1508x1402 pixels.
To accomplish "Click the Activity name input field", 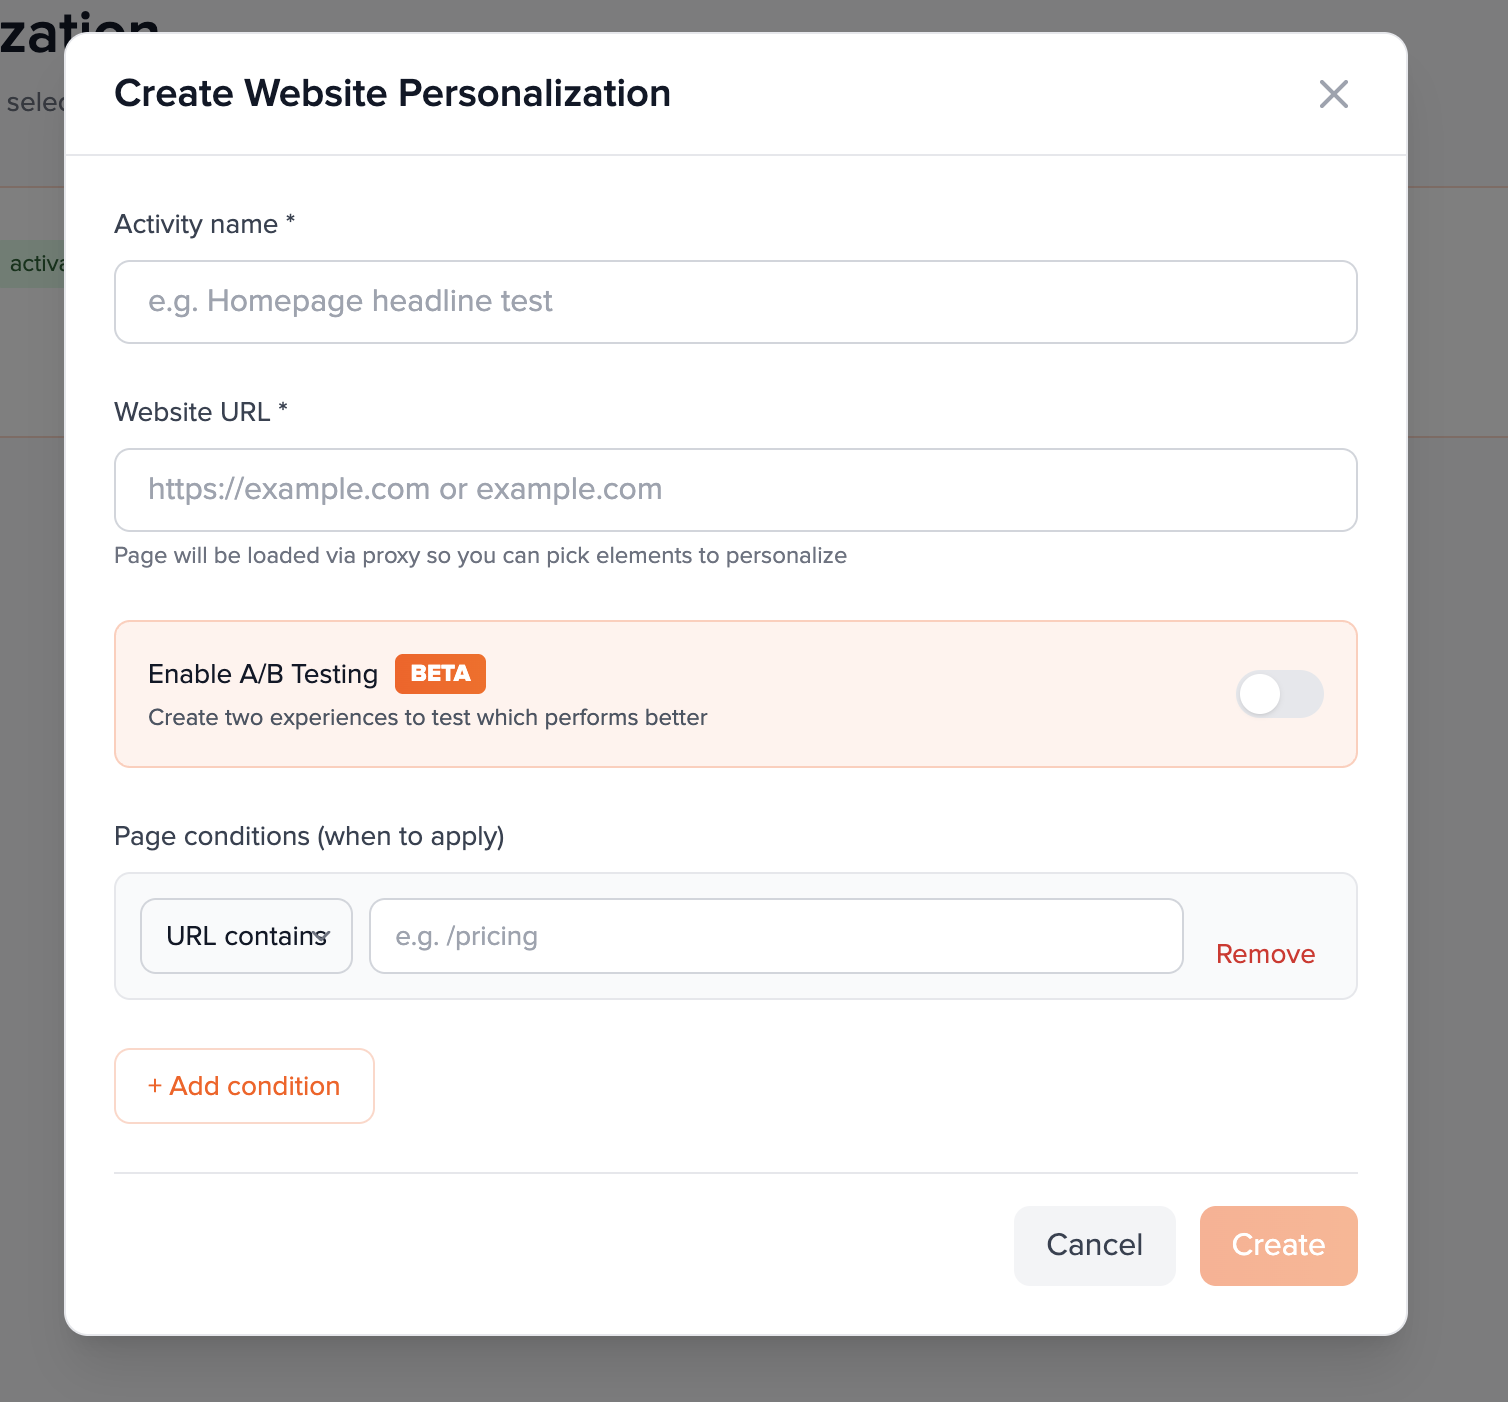I will 735,302.
